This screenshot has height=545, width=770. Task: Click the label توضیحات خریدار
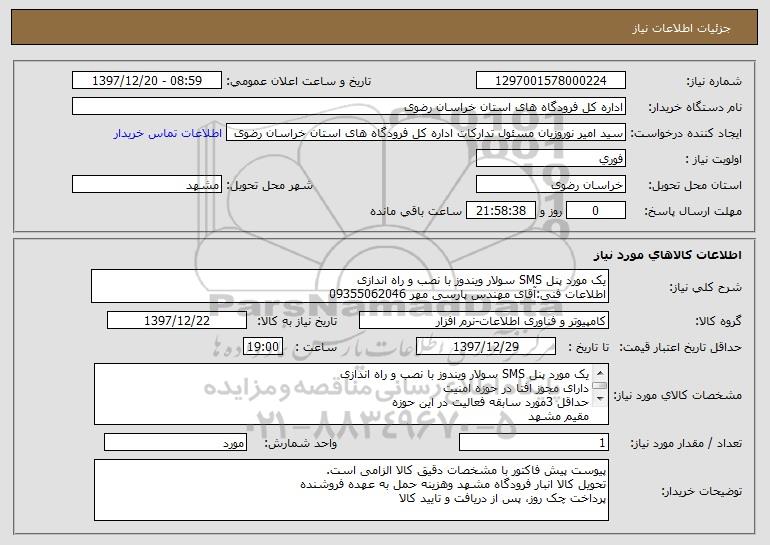tap(701, 491)
